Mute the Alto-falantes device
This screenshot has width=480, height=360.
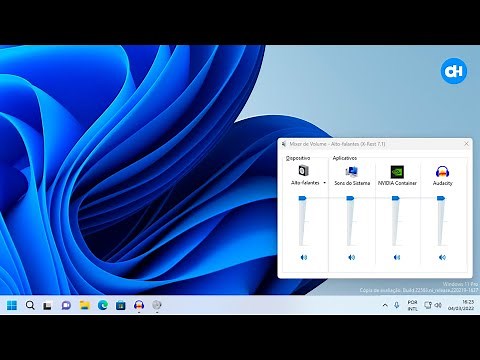(304, 257)
